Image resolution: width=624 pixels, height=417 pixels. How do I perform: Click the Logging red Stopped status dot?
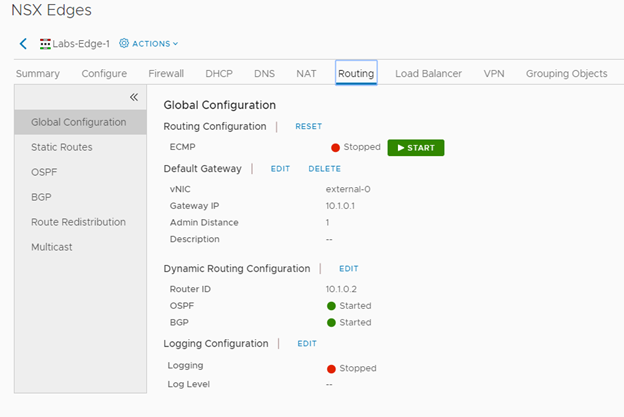(x=331, y=369)
